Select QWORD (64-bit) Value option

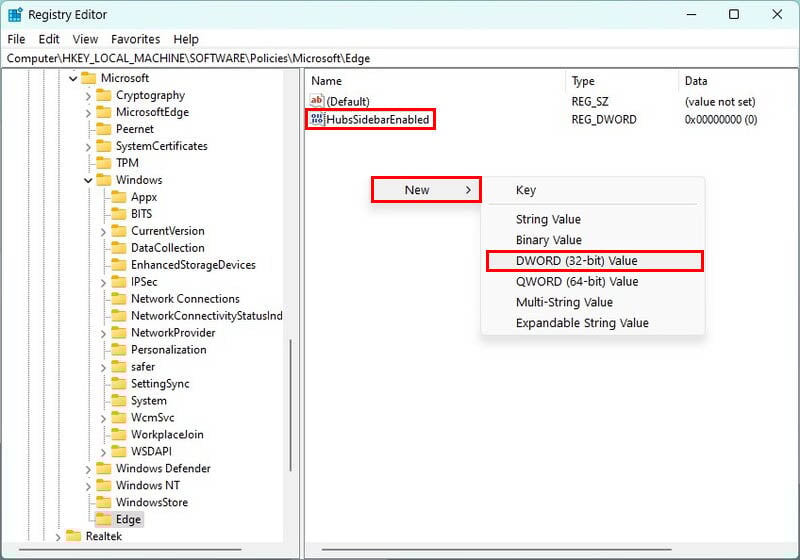click(593, 282)
